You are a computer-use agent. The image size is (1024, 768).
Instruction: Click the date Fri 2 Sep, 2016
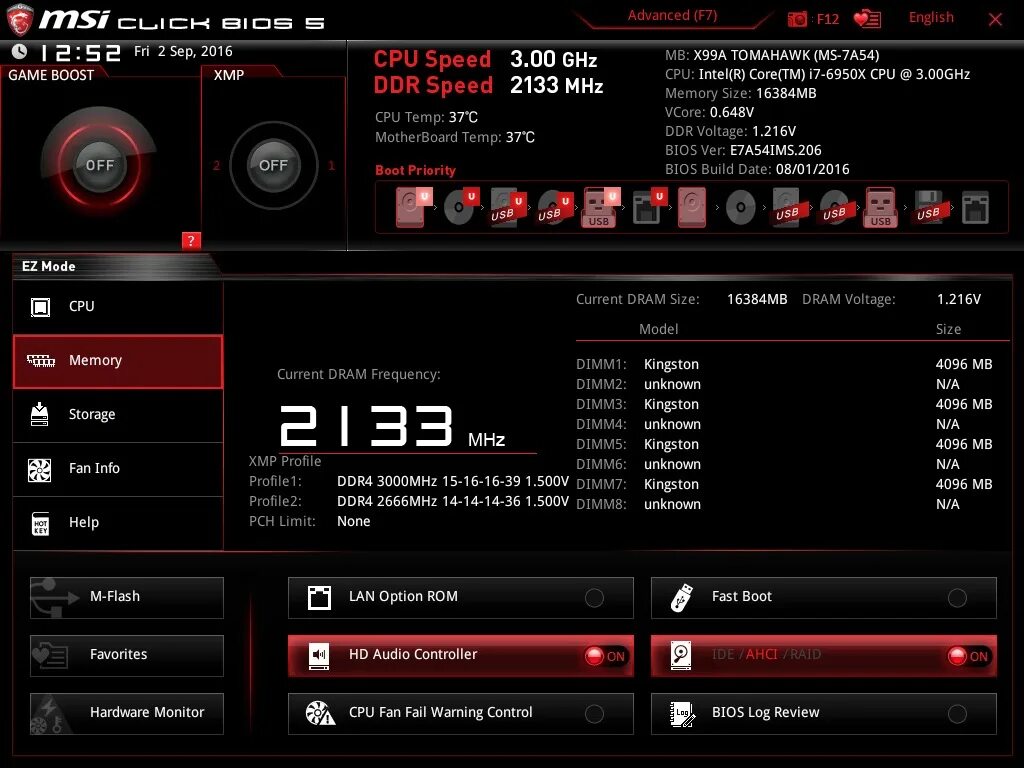click(184, 51)
